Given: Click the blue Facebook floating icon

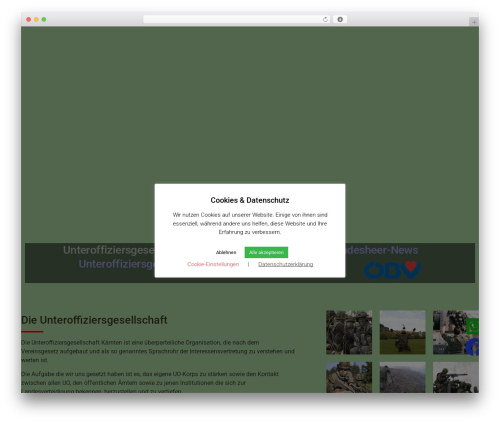Looking at the screenshot, I should click(x=472, y=347).
